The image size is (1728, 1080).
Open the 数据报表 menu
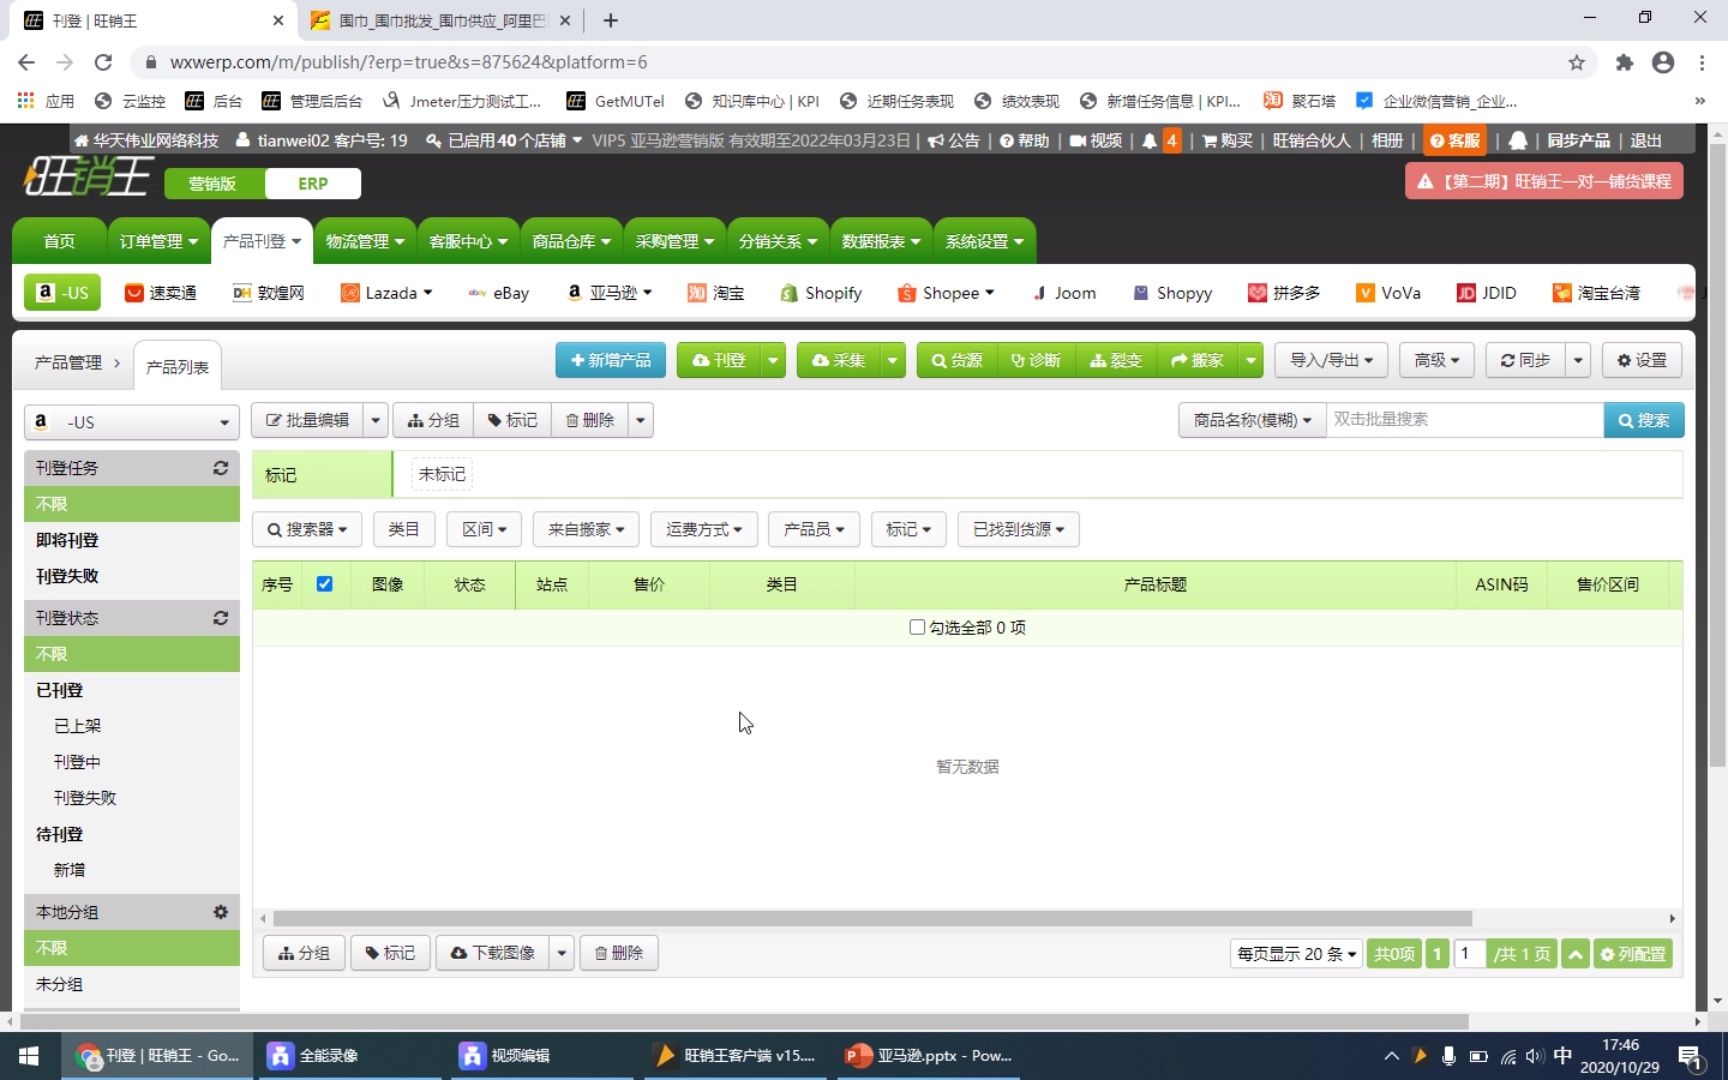[881, 241]
